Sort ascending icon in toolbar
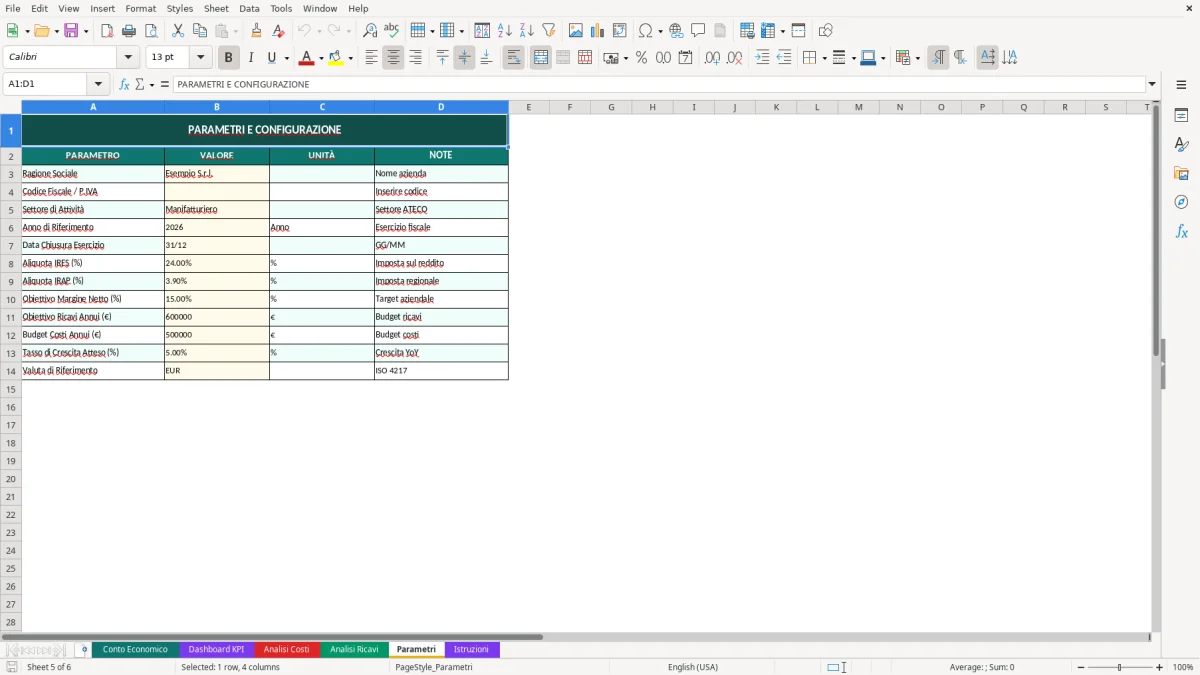Screen dimensions: 1200x675 tap(505, 31)
